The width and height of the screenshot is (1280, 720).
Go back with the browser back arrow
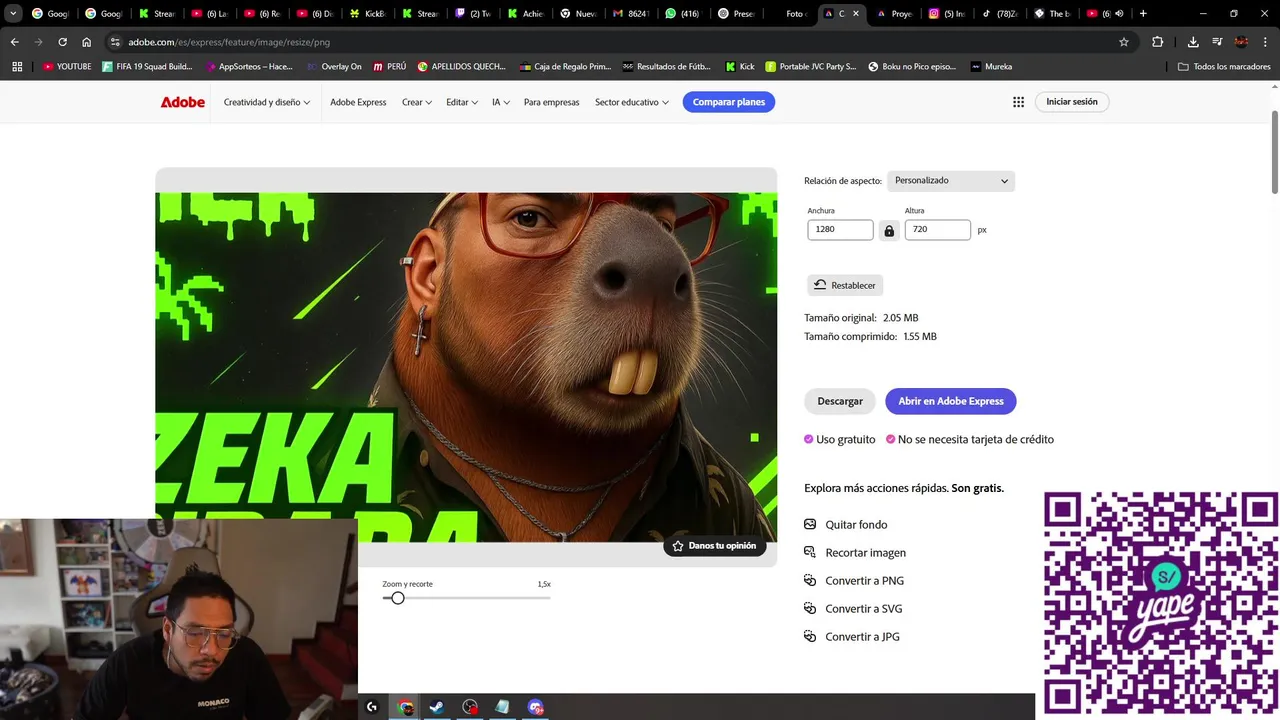pyautogui.click(x=14, y=42)
